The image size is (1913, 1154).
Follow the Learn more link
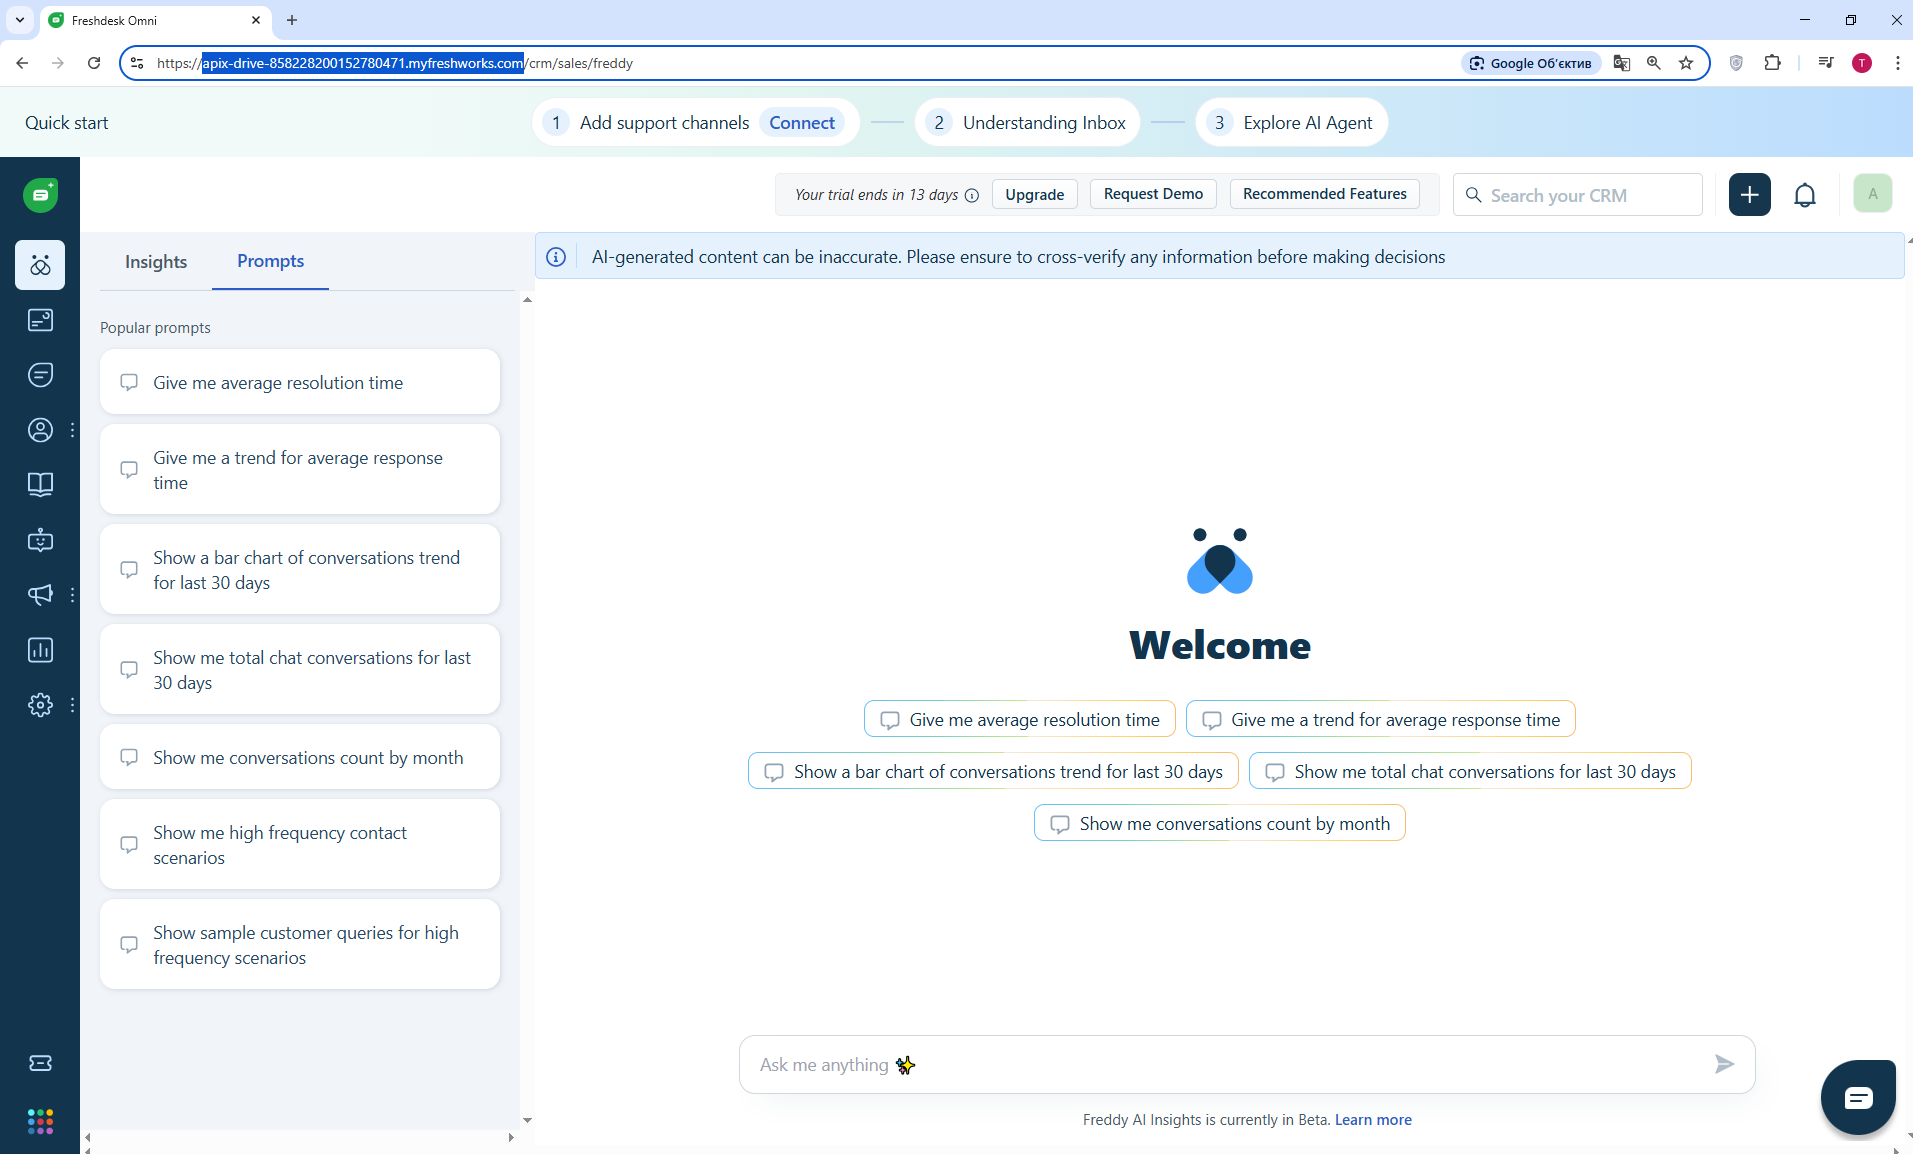pyautogui.click(x=1373, y=1120)
